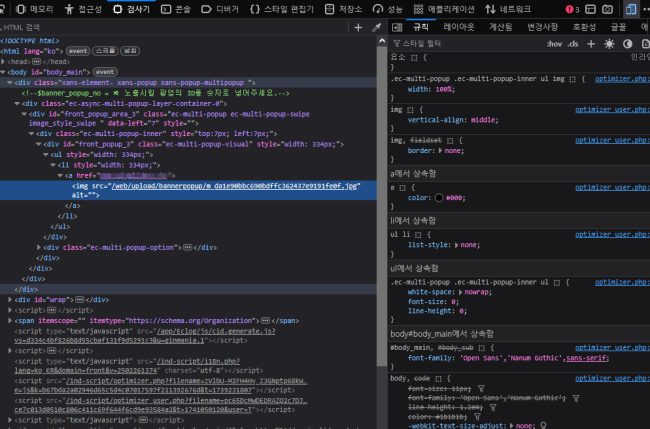
Task: Toggle the .cls class panel
Action: (x=572, y=44)
